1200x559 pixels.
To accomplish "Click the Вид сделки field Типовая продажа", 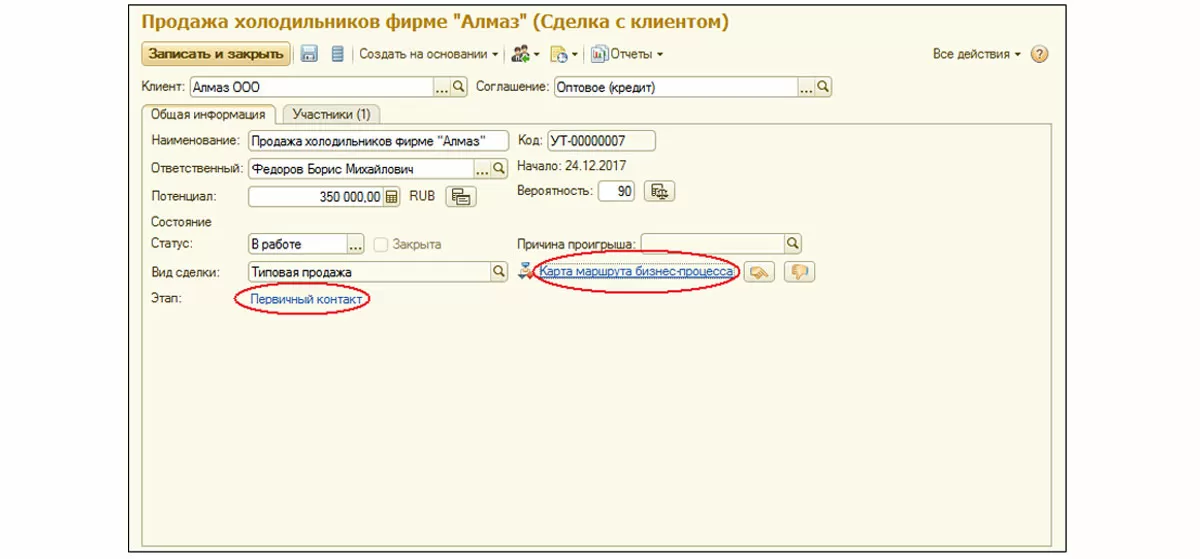I will 369,271.
